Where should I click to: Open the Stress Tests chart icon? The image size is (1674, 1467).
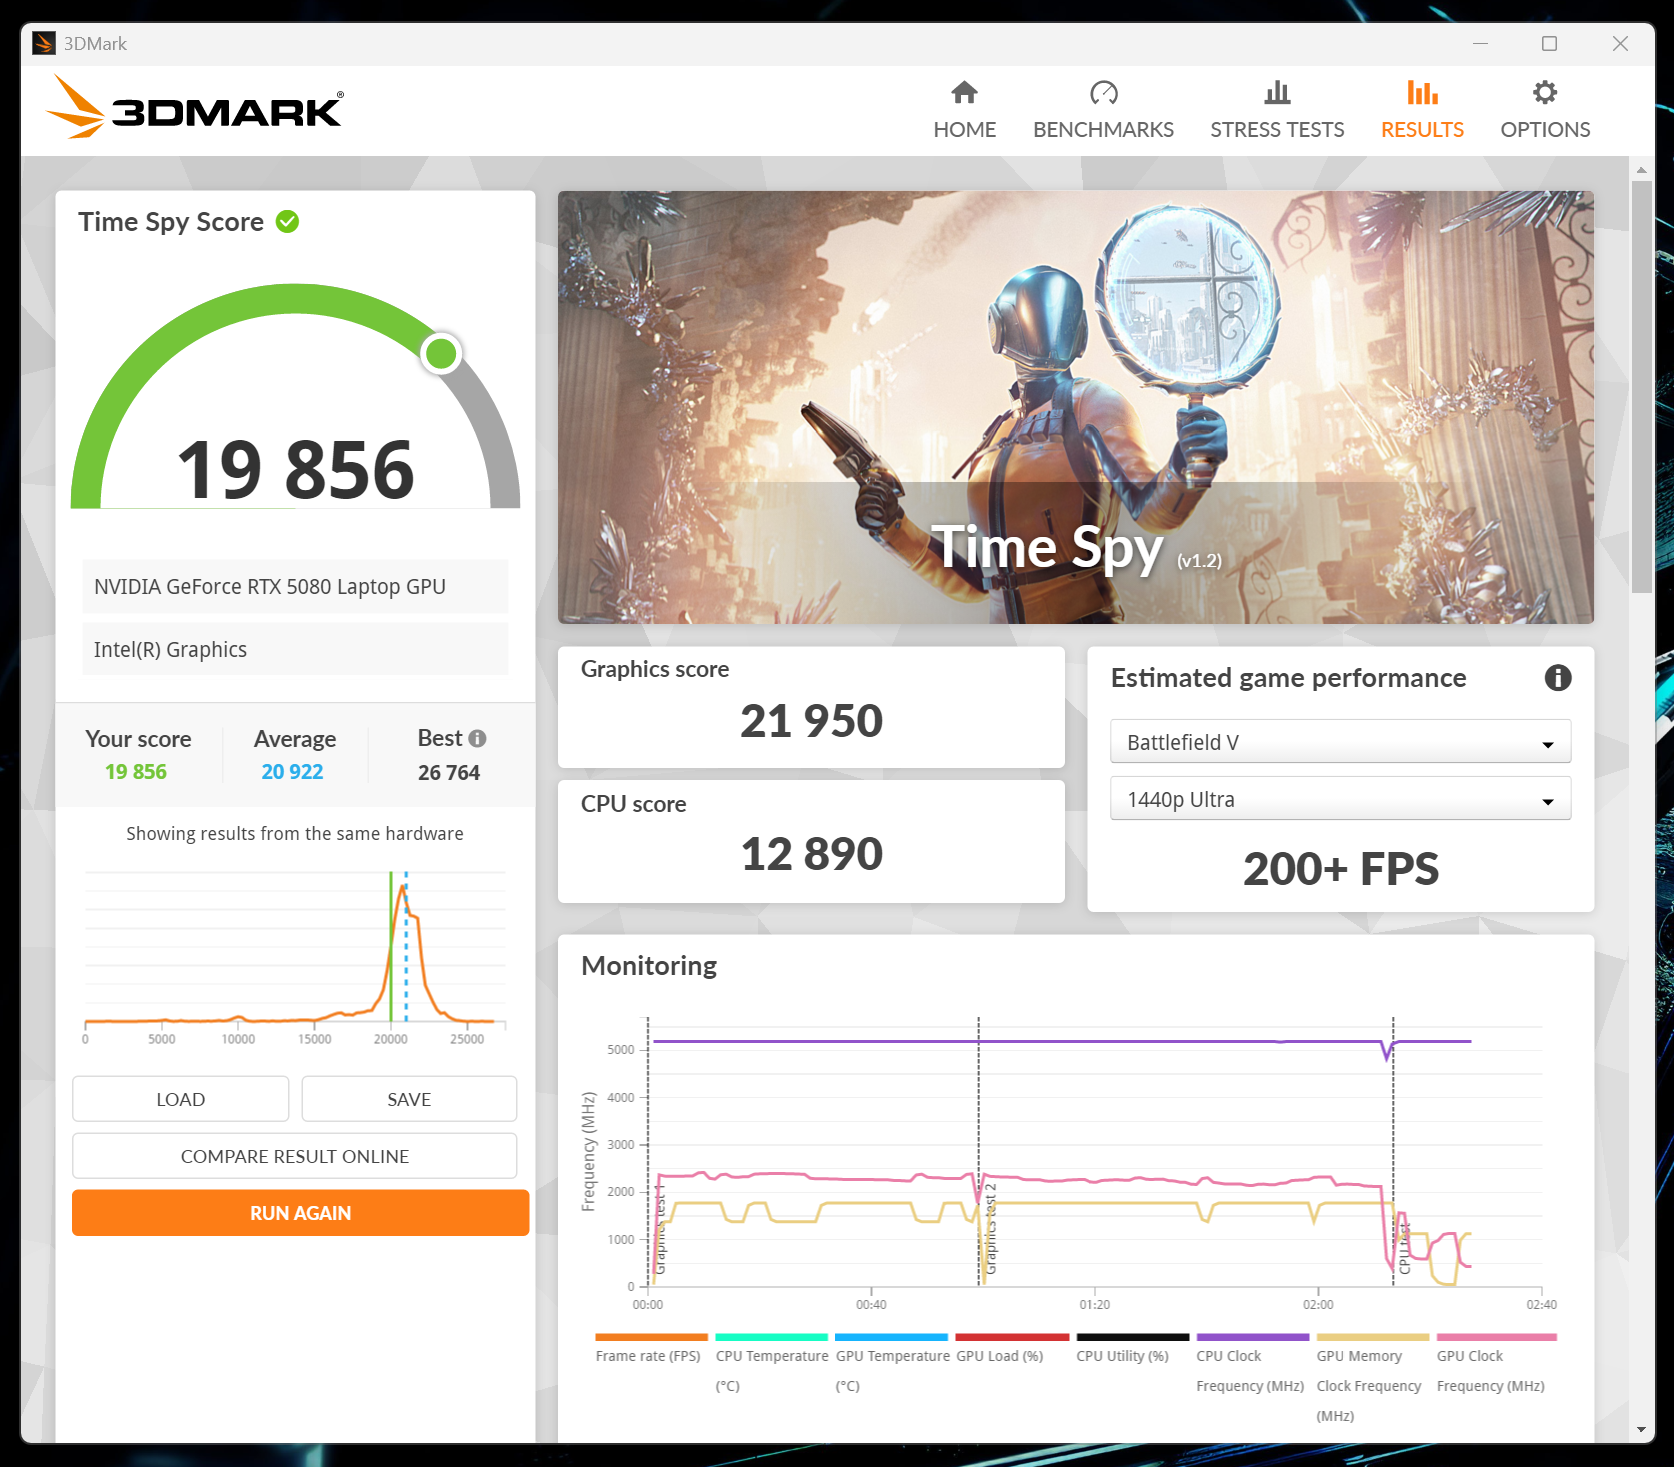click(1277, 93)
